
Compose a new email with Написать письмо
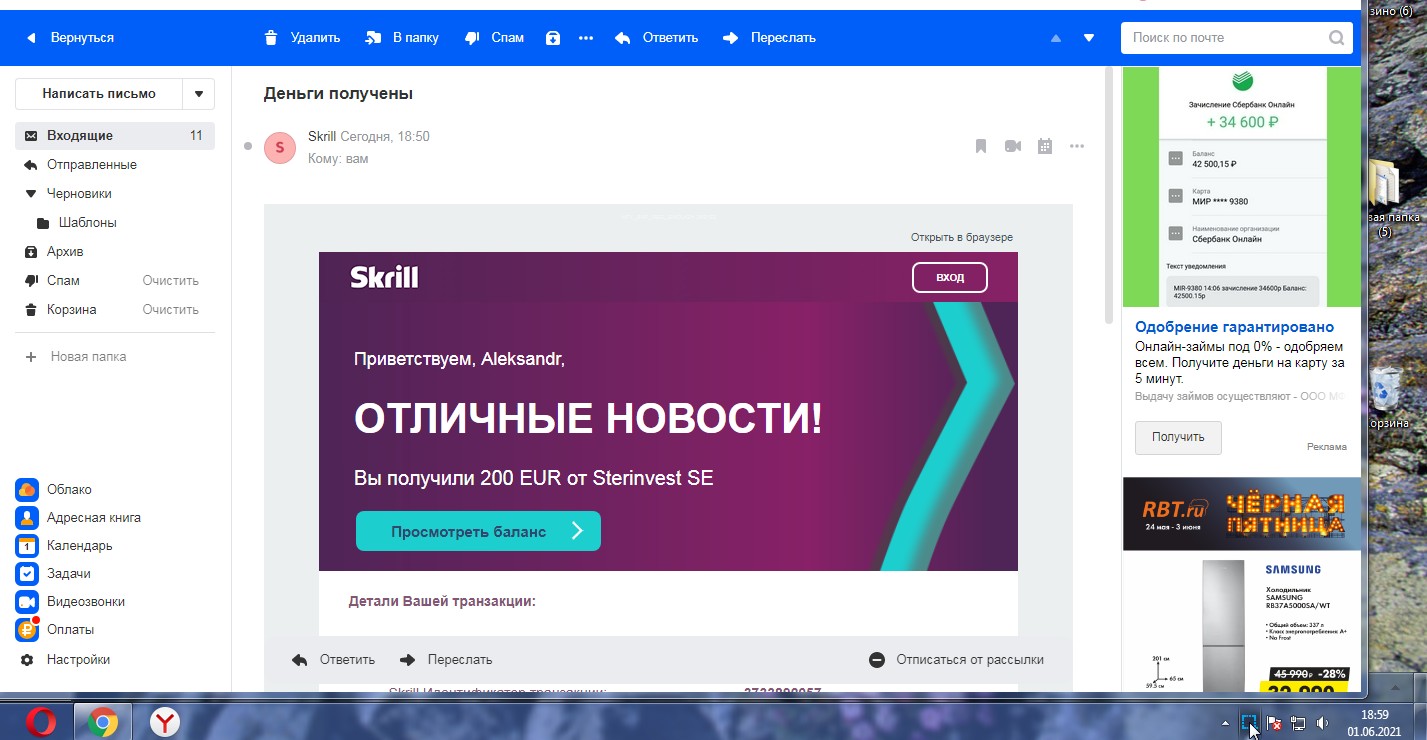pos(99,94)
